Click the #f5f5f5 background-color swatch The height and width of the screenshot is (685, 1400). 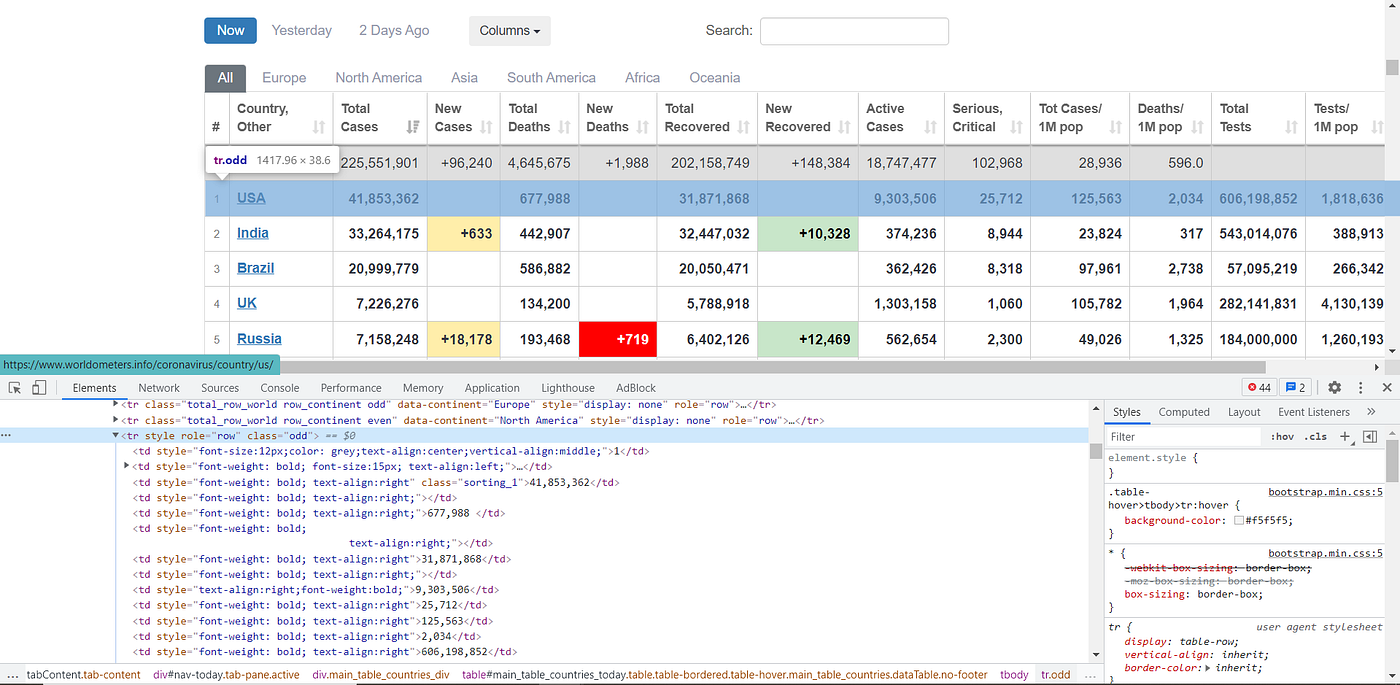tap(1239, 521)
